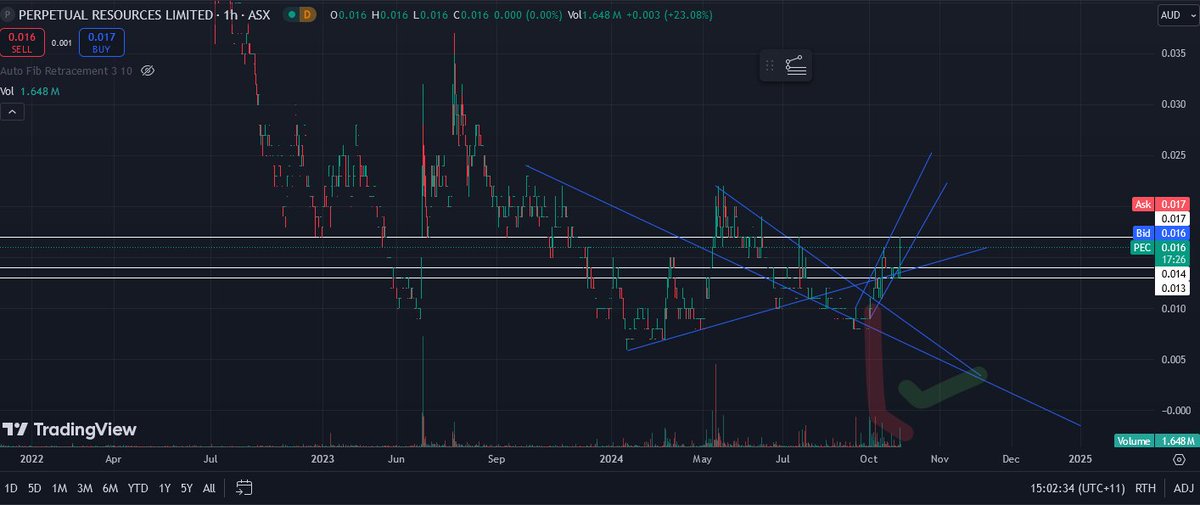Click the 2024 time axis label
The height and width of the screenshot is (505, 1200).
point(611,460)
